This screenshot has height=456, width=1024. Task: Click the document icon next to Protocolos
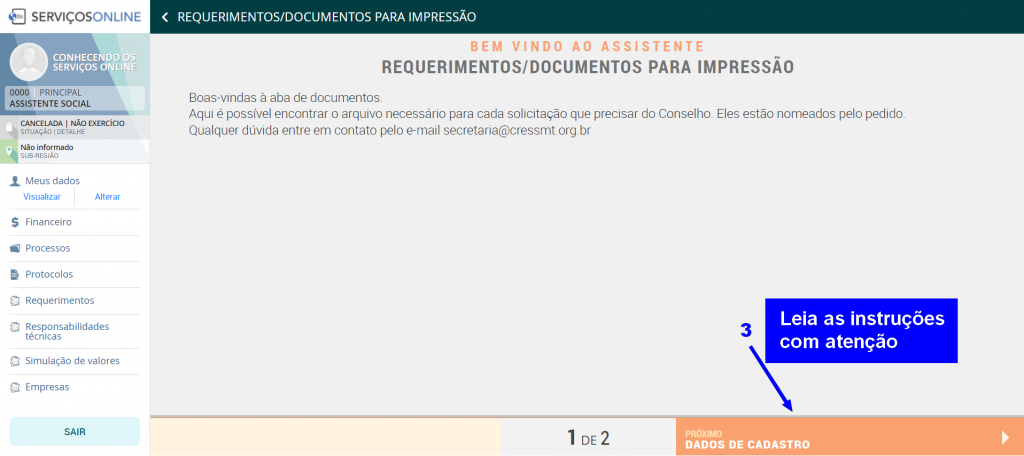point(15,274)
